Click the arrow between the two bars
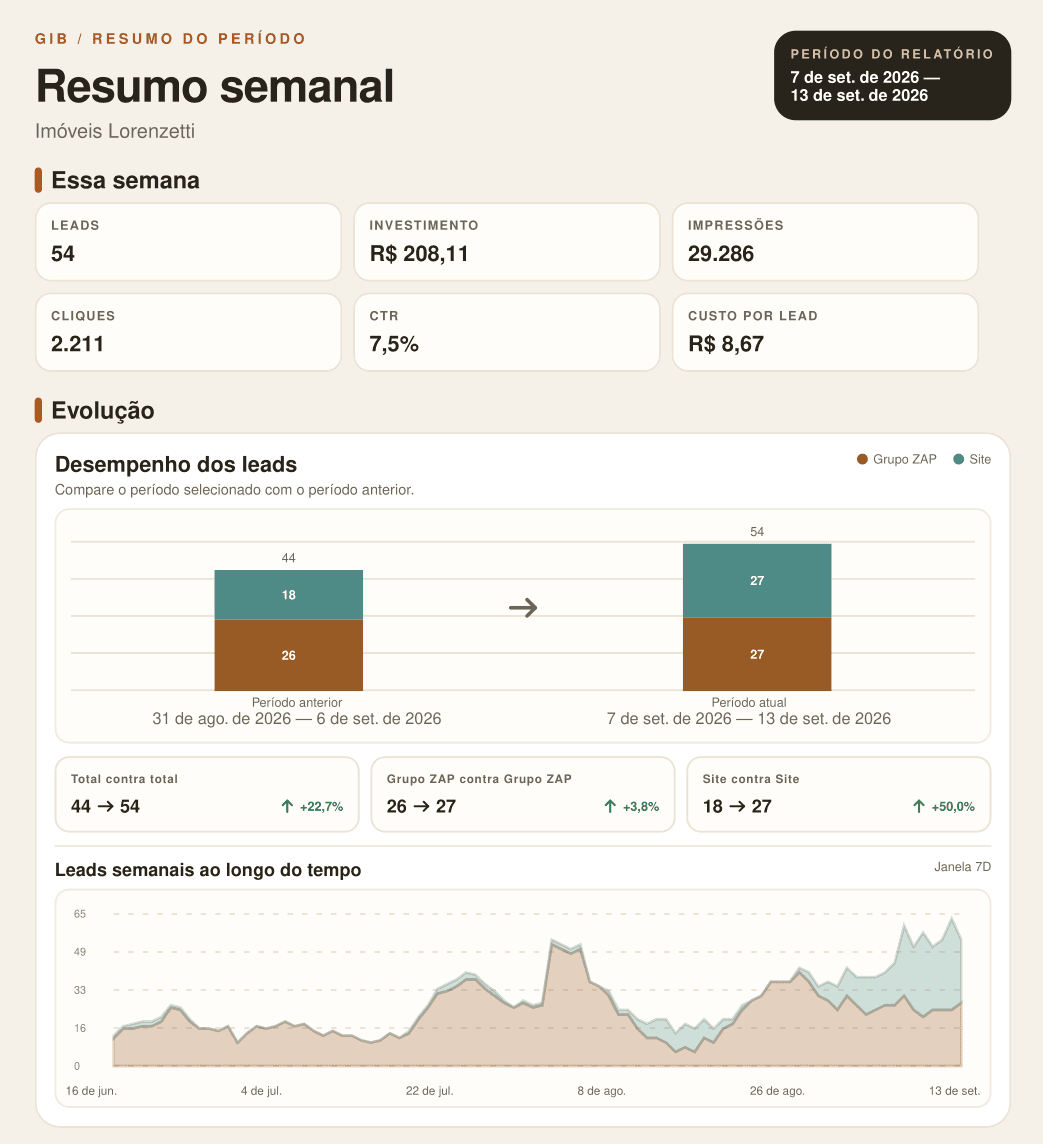 pyautogui.click(x=523, y=608)
